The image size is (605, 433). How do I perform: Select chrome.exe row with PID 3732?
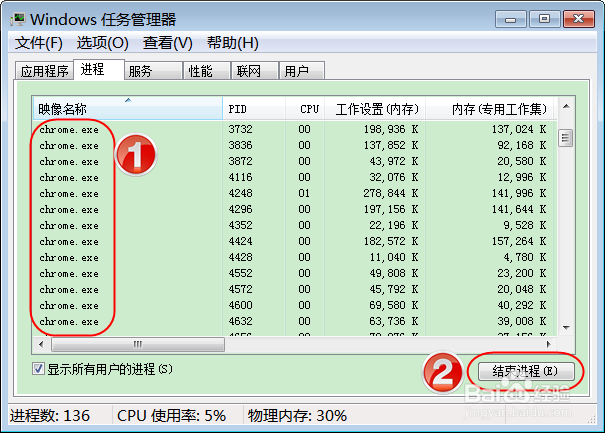coord(294,129)
